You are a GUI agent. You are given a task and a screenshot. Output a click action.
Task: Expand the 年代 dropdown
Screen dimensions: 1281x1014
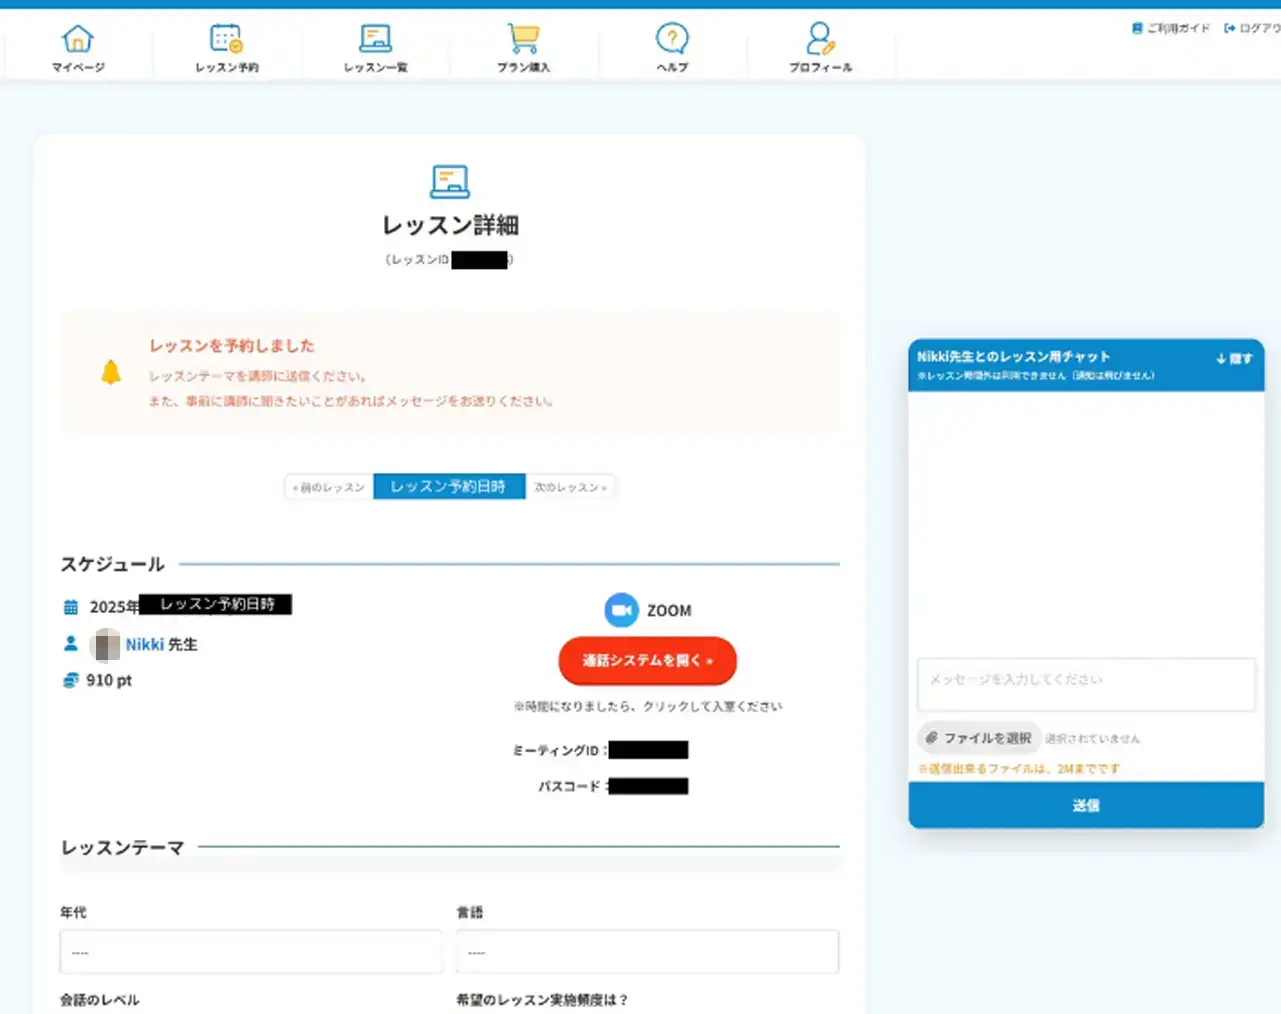(x=250, y=952)
